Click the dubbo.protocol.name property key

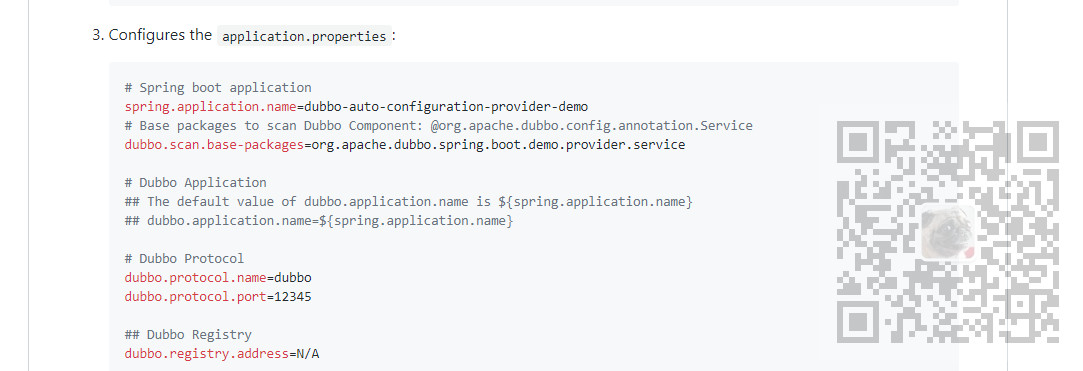click(195, 278)
